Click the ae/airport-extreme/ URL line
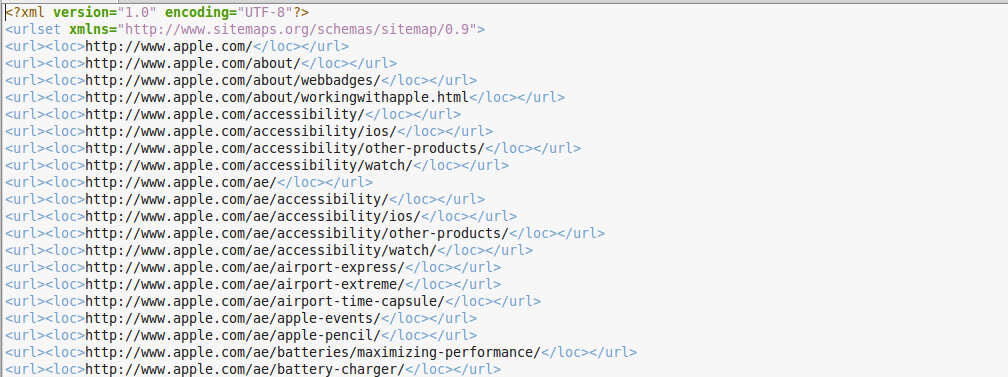Image resolution: width=1008 pixels, height=377 pixels. tap(253, 284)
